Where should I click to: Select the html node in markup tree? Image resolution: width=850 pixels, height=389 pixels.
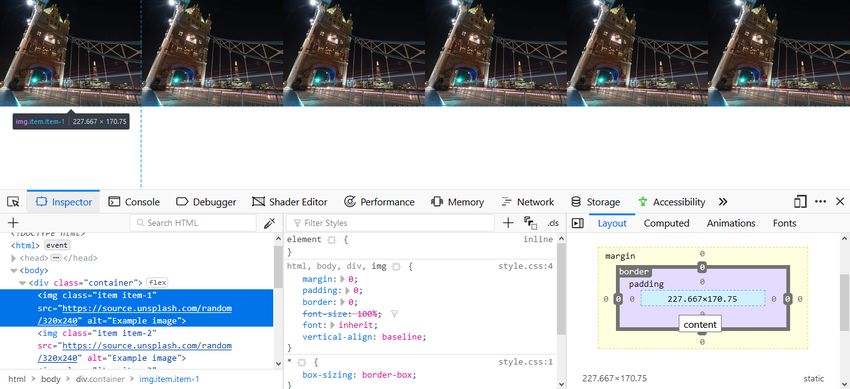[x=26, y=245]
